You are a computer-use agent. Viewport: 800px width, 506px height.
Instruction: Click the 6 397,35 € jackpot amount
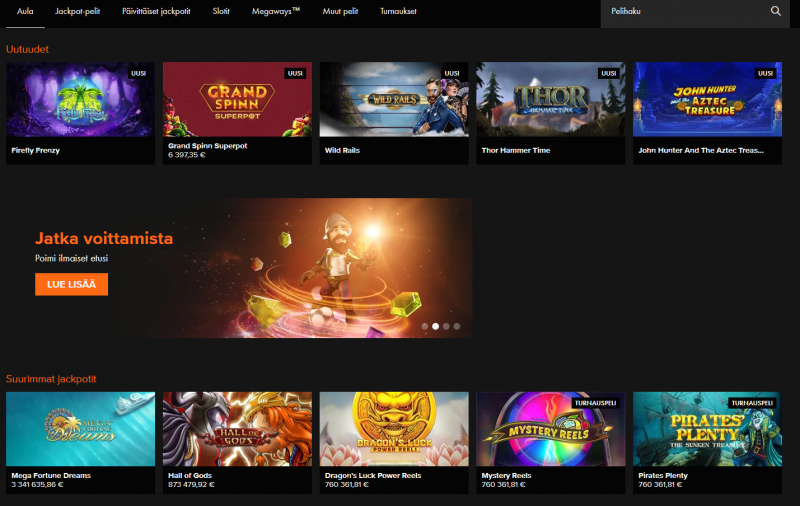tap(187, 155)
